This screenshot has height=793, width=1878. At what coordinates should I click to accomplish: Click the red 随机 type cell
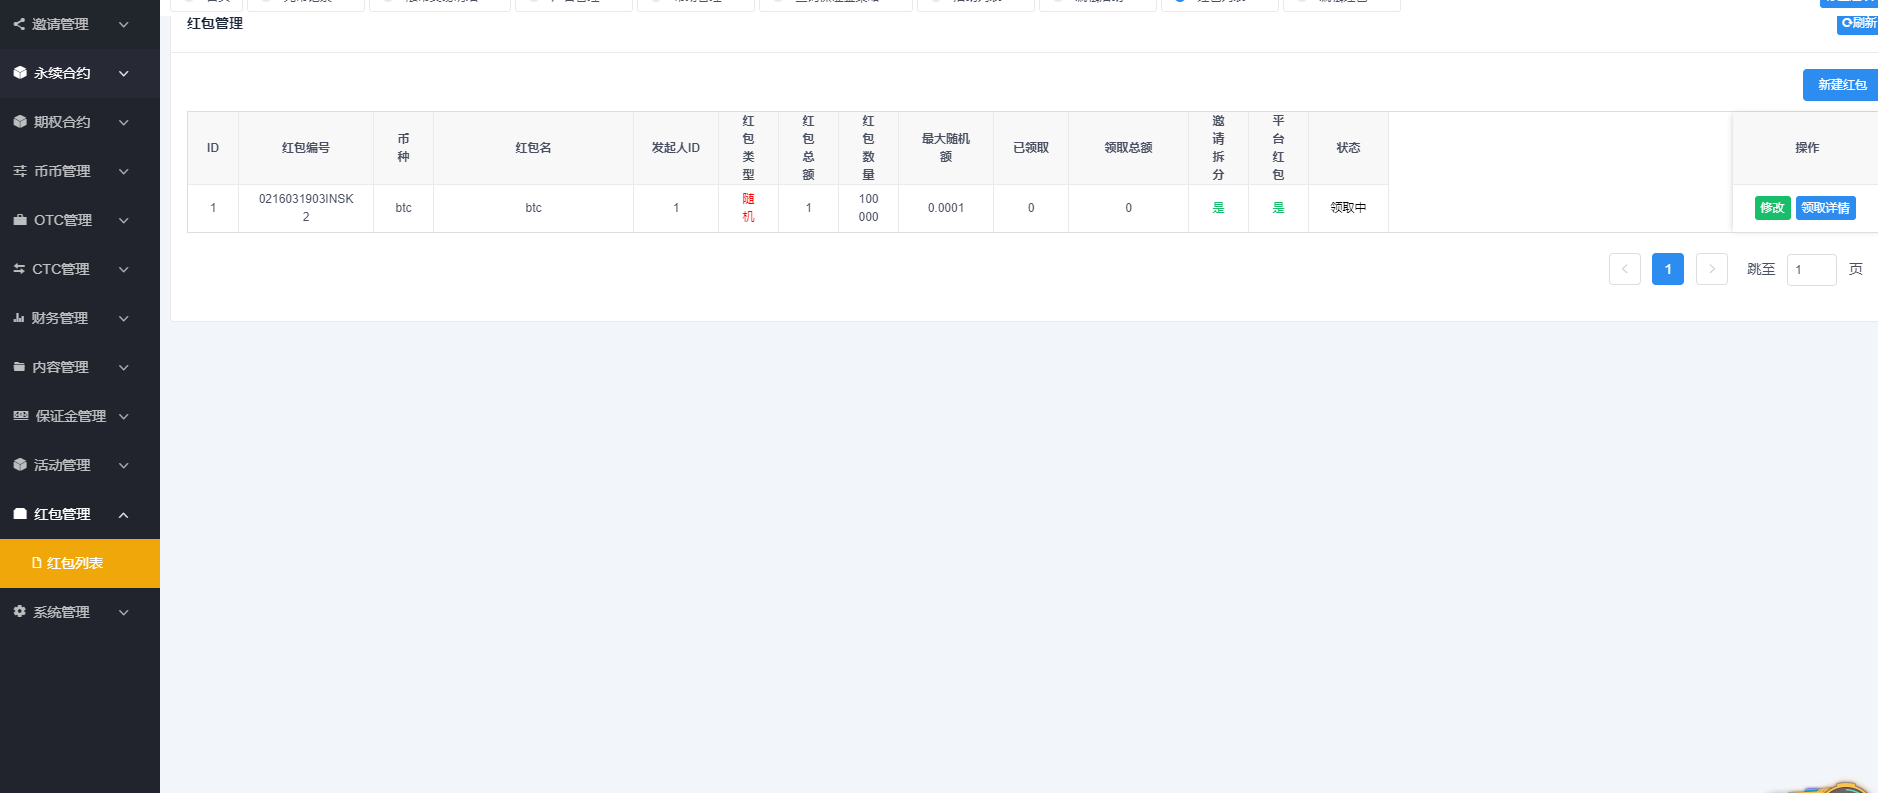coord(748,208)
